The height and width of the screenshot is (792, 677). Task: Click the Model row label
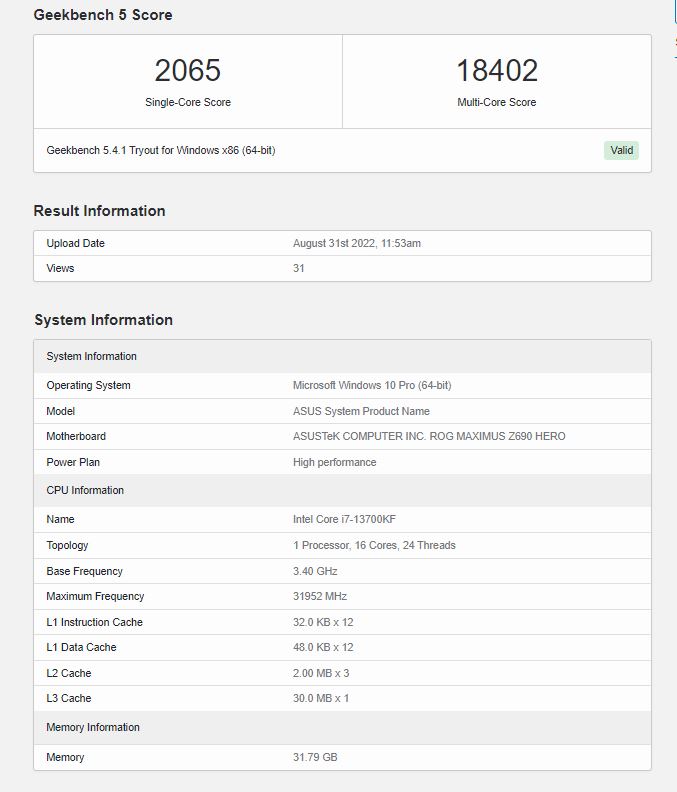pos(61,411)
